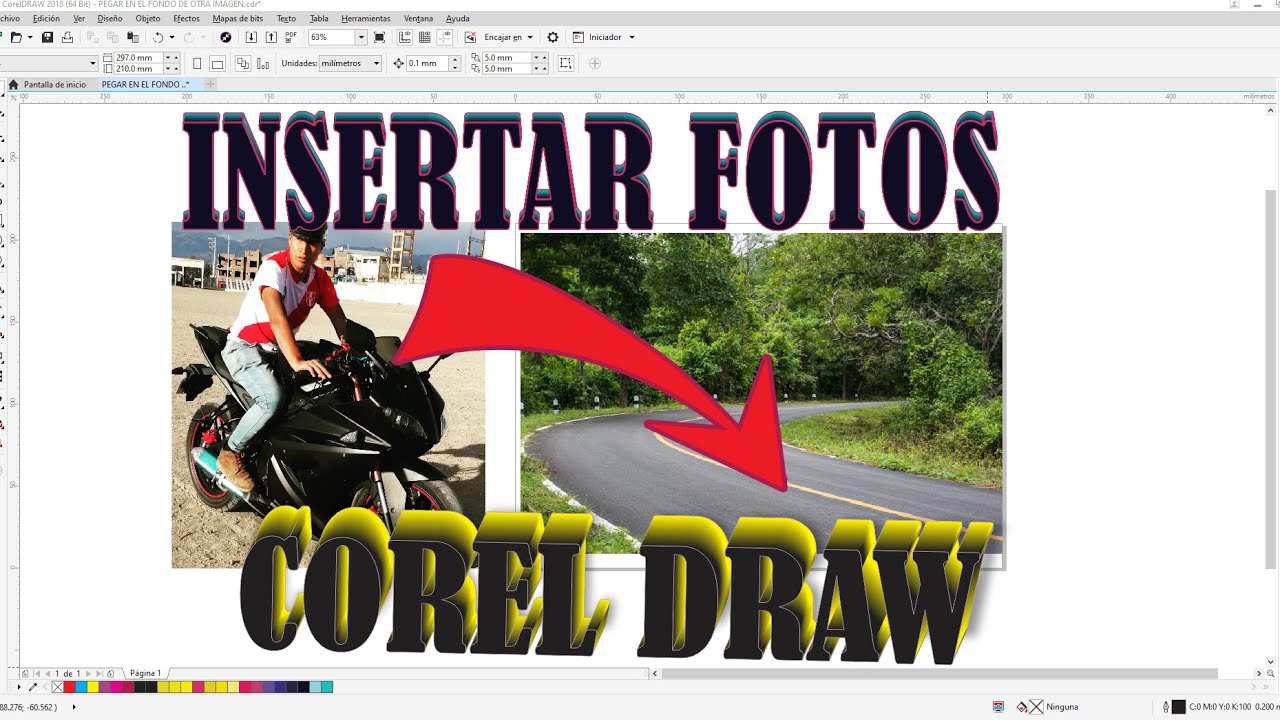This screenshot has width=1280, height=720.
Task: Open the zoom level dropdown showing 63%
Action: coord(362,37)
